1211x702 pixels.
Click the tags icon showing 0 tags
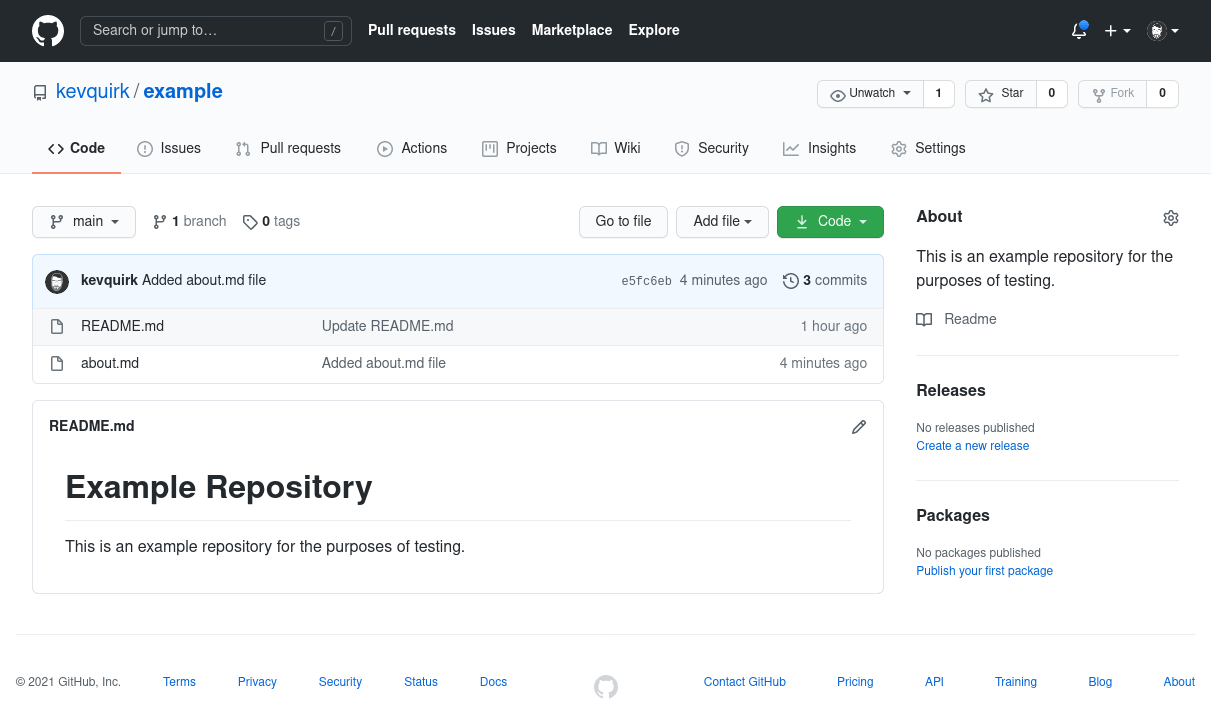pos(251,221)
